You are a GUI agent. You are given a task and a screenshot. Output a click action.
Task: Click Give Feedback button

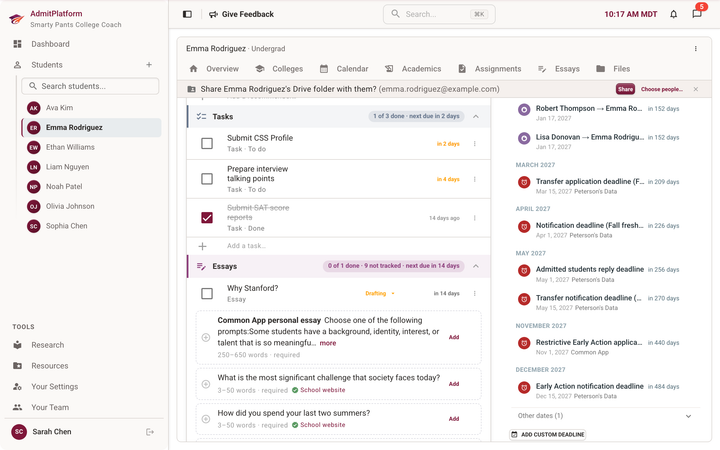(x=242, y=14)
